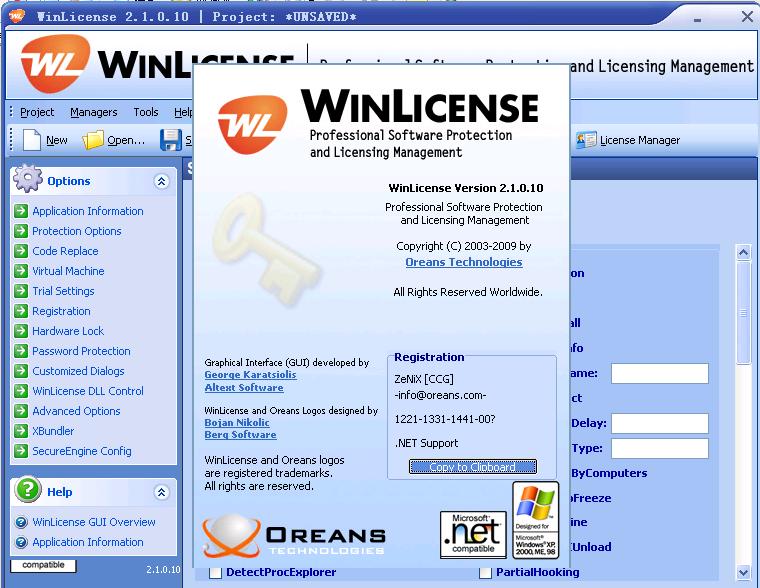
Task: Click scroll up arrow of right panel
Action: (743, 252)
